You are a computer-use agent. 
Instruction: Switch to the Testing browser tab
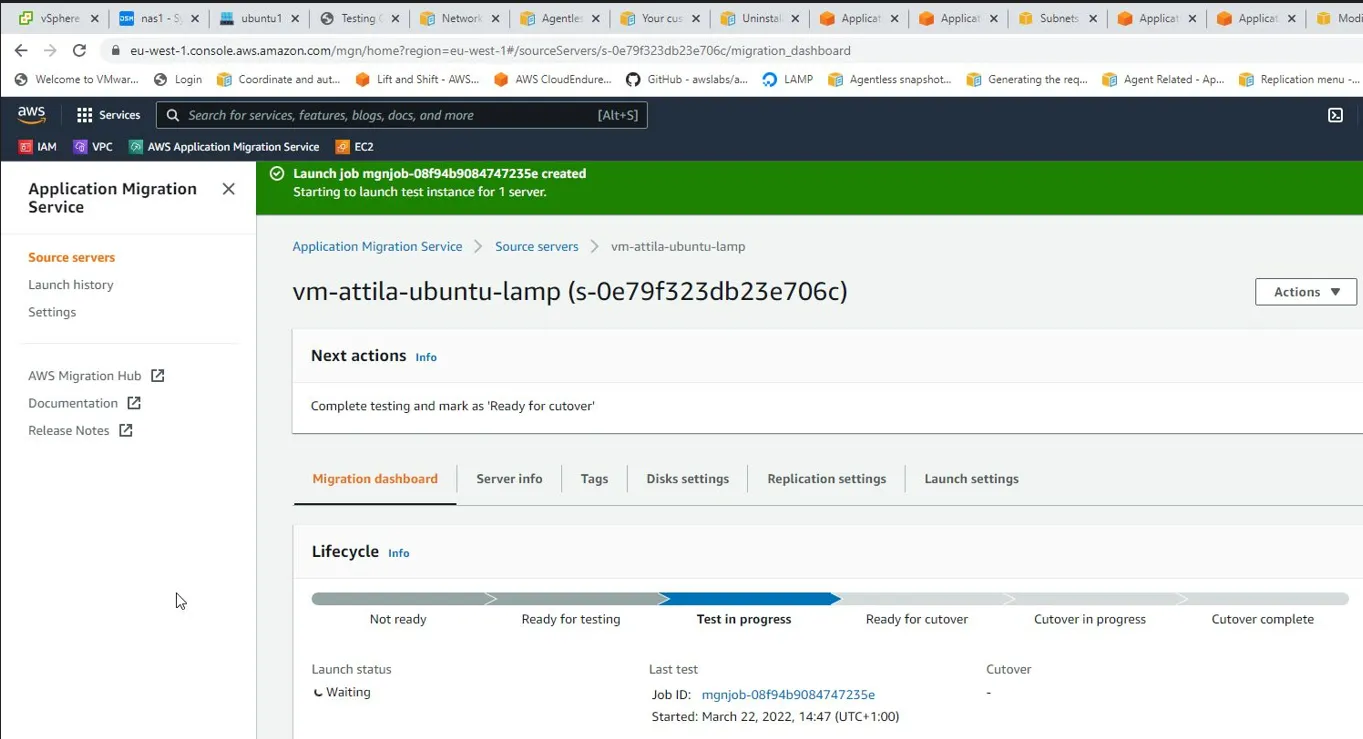pos(359,18)
